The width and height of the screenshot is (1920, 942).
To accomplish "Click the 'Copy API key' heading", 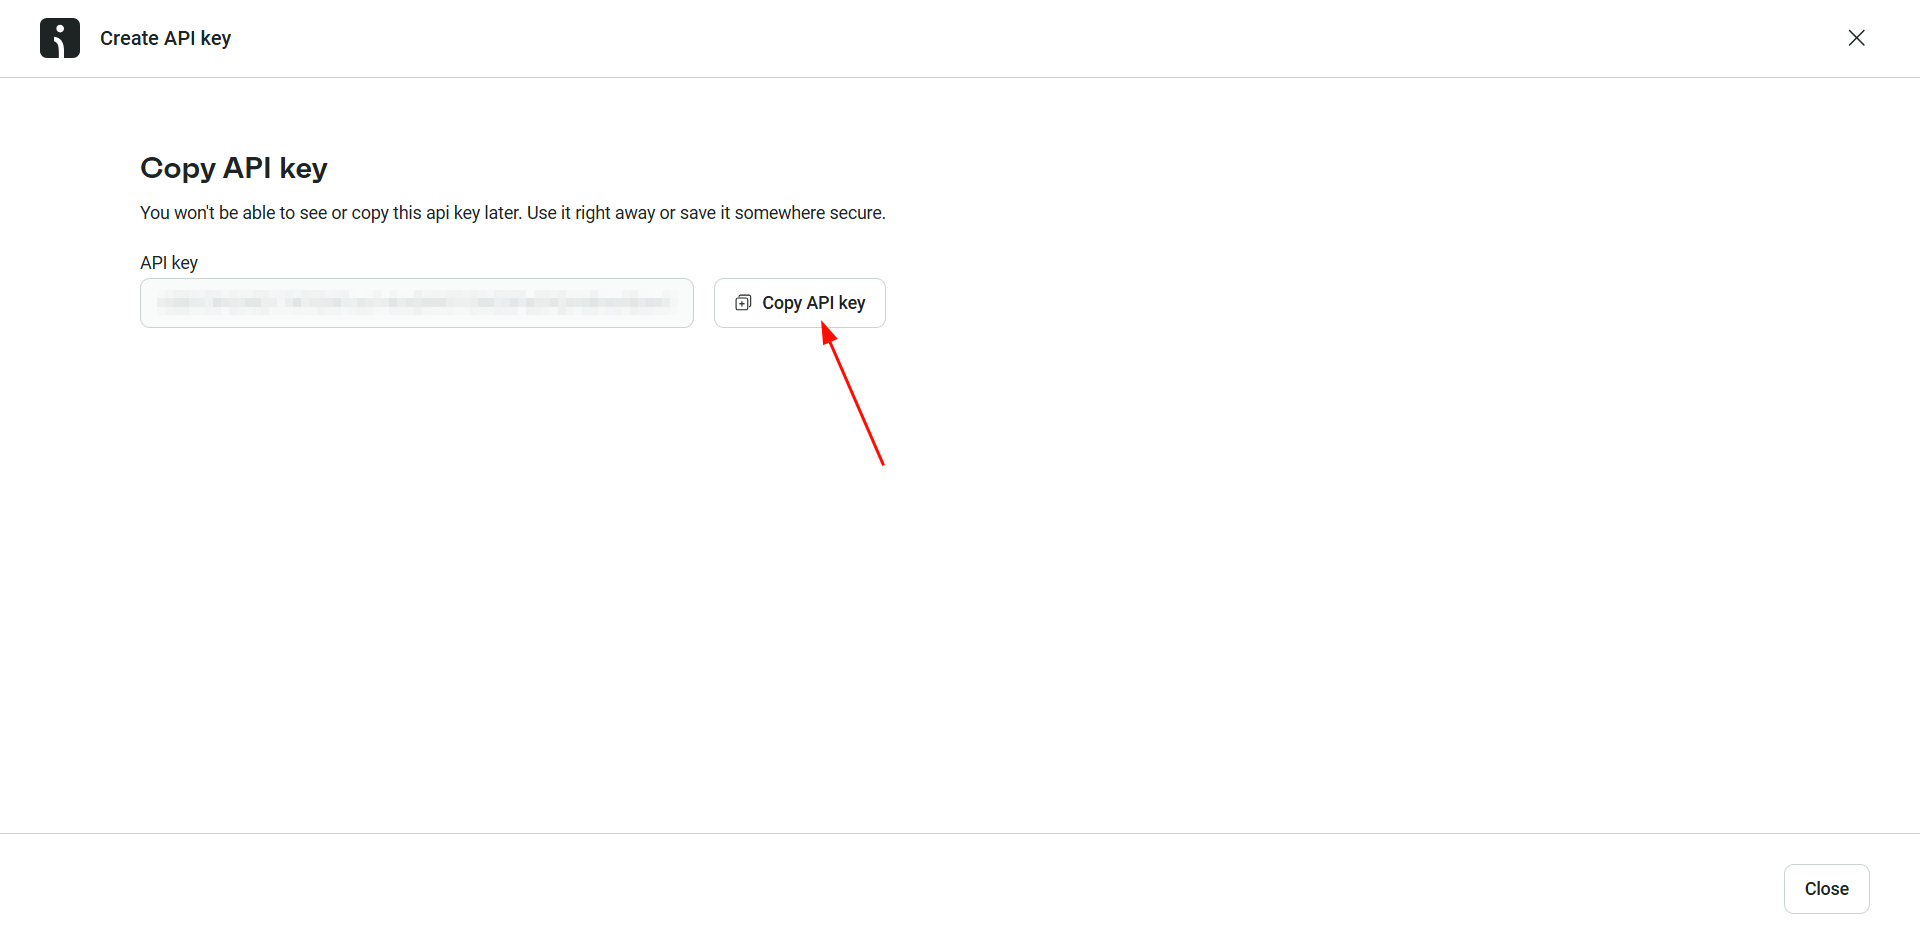I will click(234, 168).
